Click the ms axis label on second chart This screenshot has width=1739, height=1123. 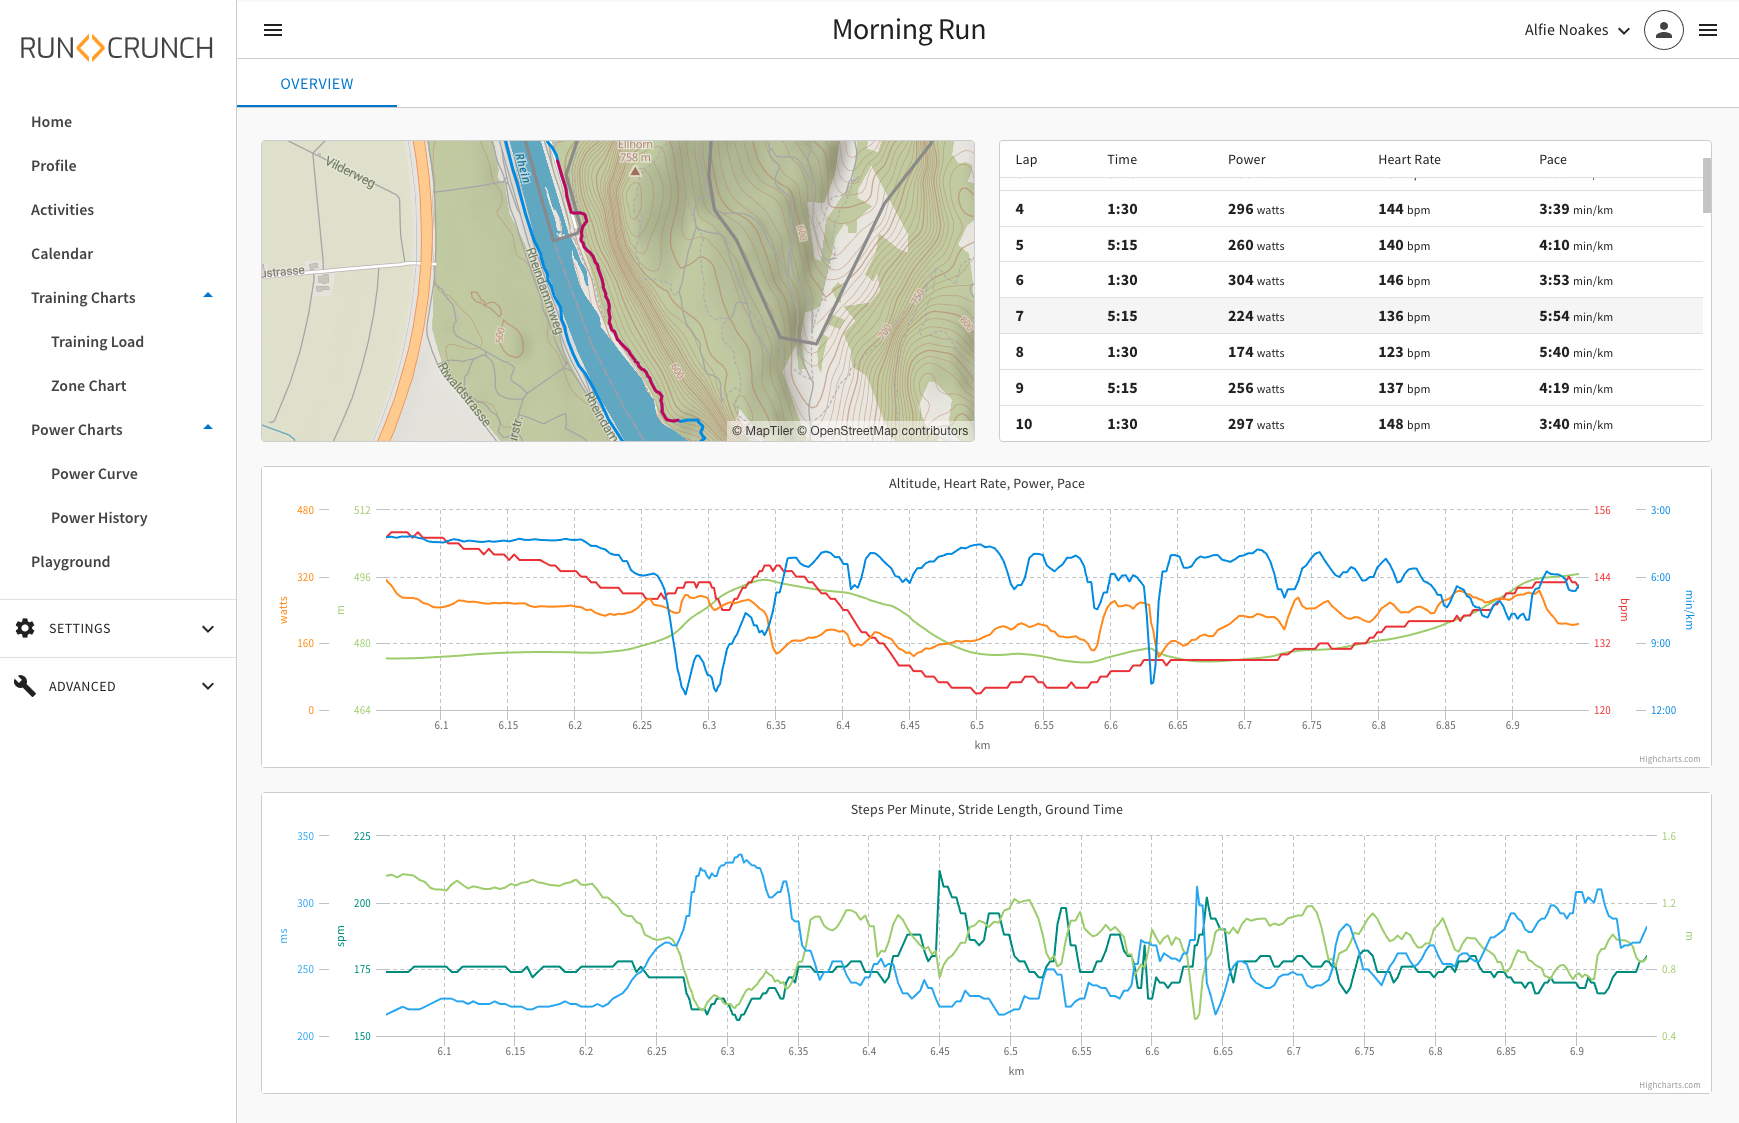pos(284,936)
